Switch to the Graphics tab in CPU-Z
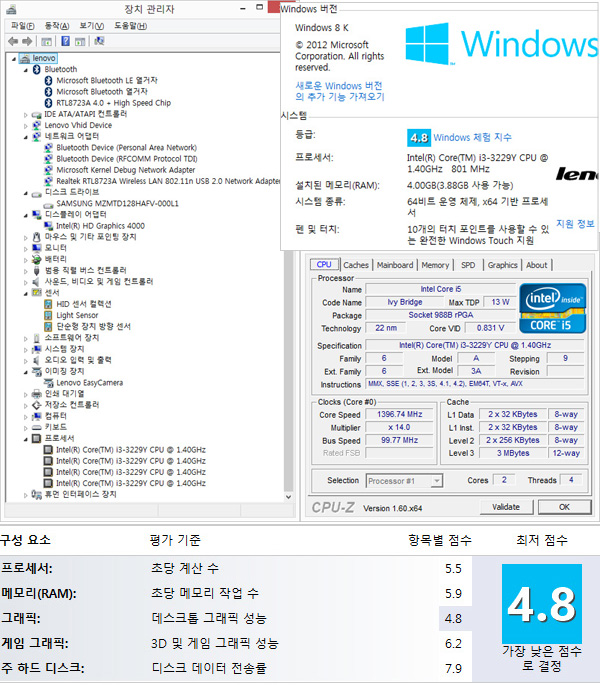 (502, 265)
